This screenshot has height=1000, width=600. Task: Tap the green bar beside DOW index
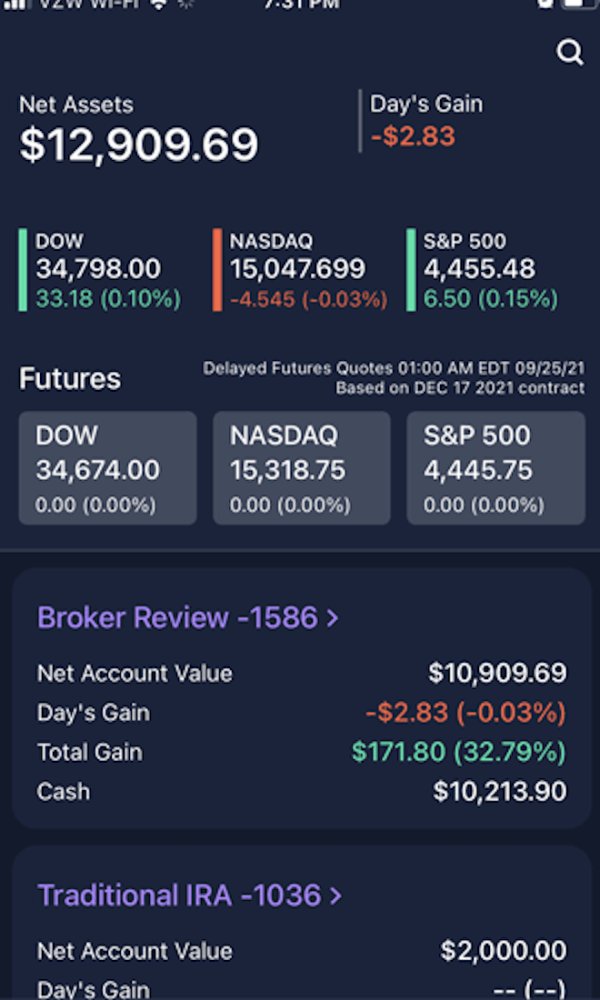(22, 269)
